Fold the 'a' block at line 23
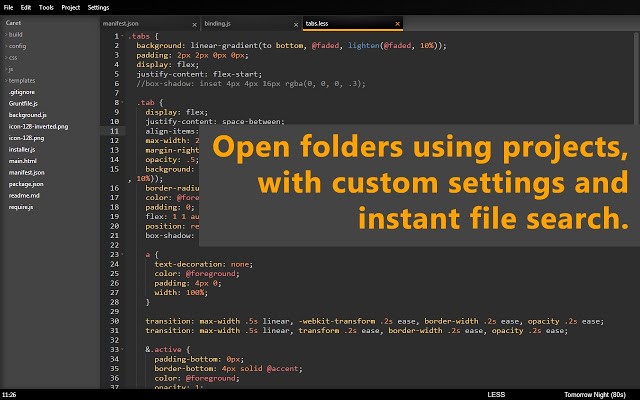Image resolution: width=640 pixels, height=400 pixels. [122, 254]
